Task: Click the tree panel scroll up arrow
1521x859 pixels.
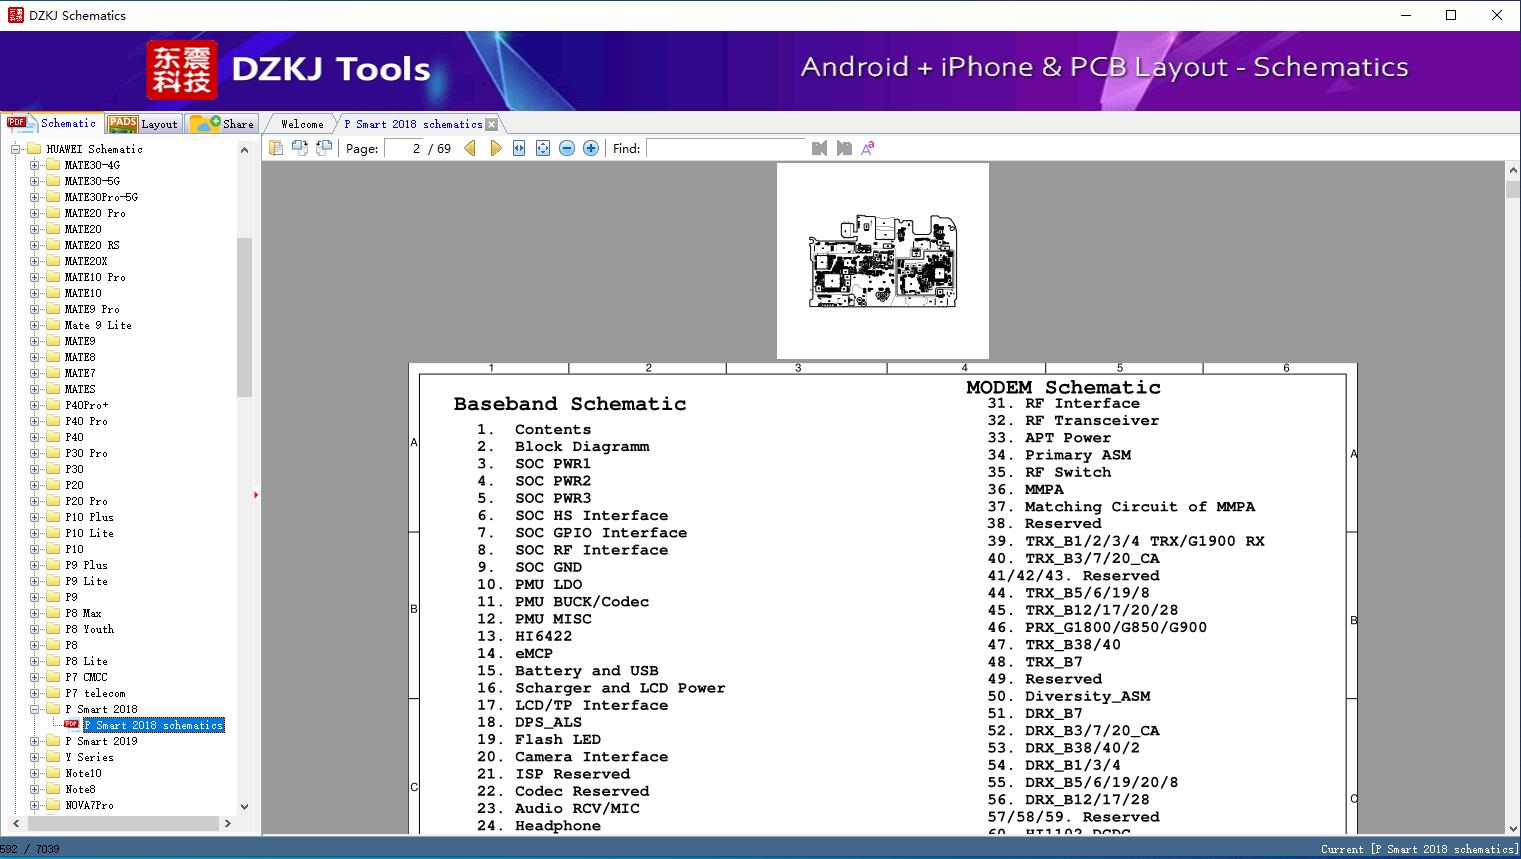Action: (x=244, y=149)
